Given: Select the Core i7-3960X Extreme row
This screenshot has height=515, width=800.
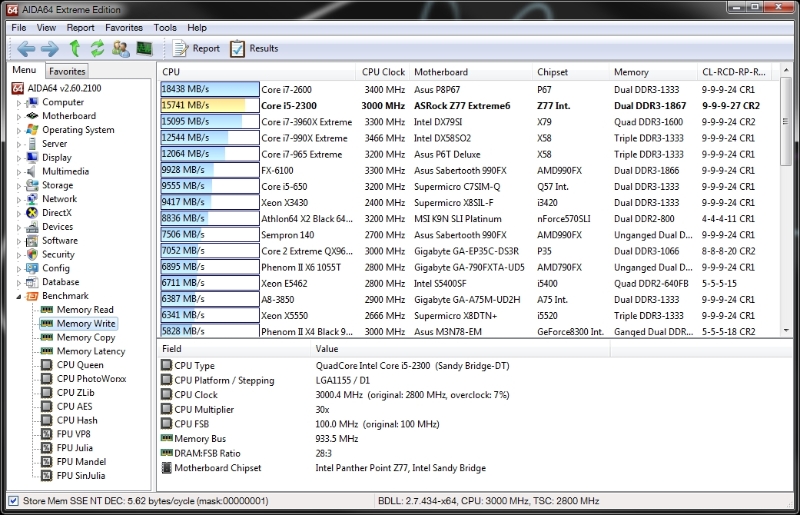Looking at the screenshot, I should tap(470, 121).
